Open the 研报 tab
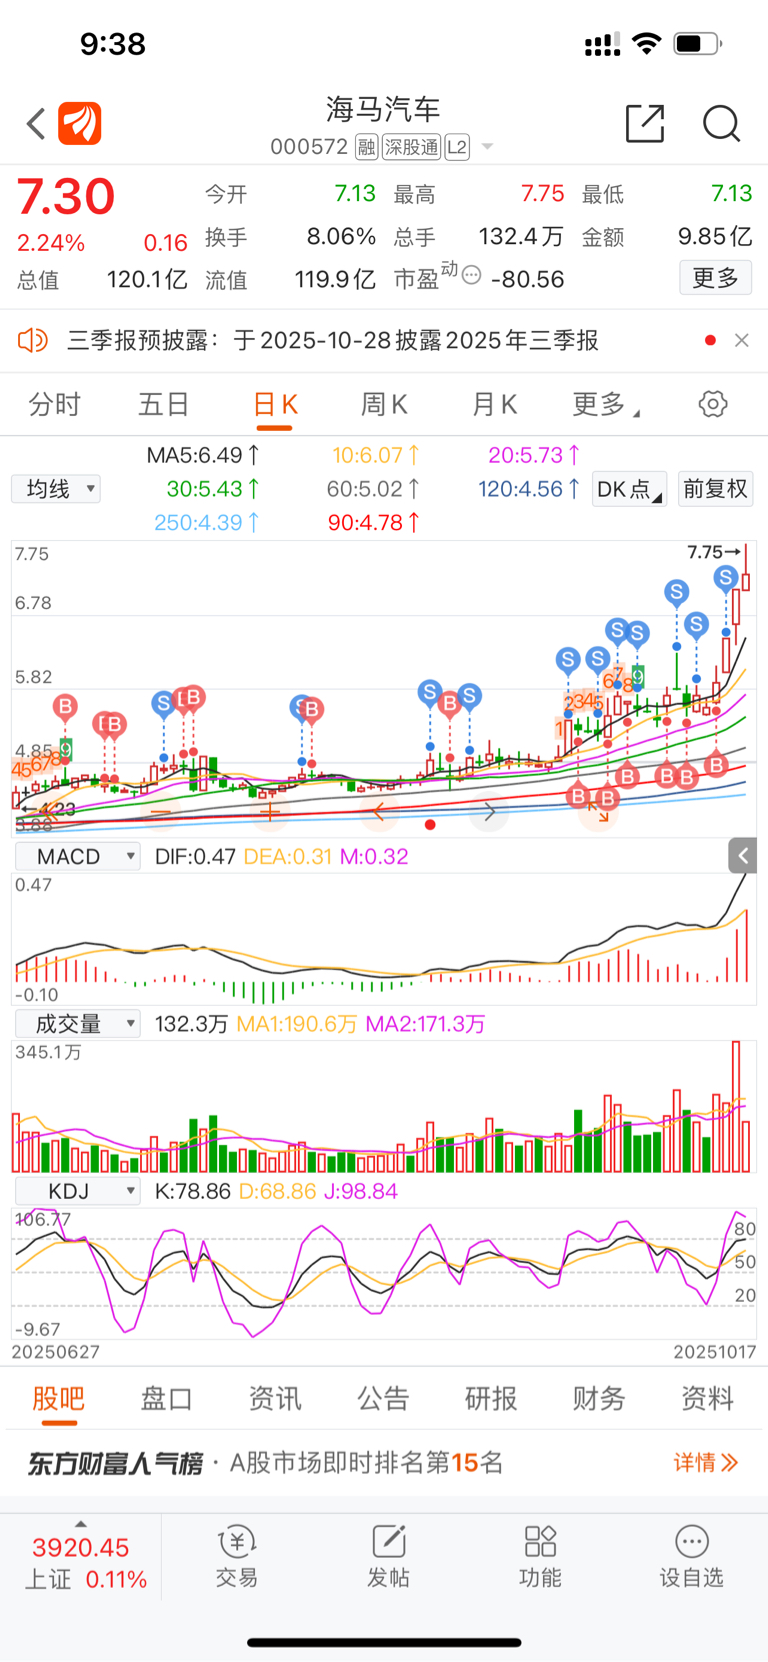The width and height of the screenshot is (768, 1662). pyautogui.click(x=491, y=1398)
